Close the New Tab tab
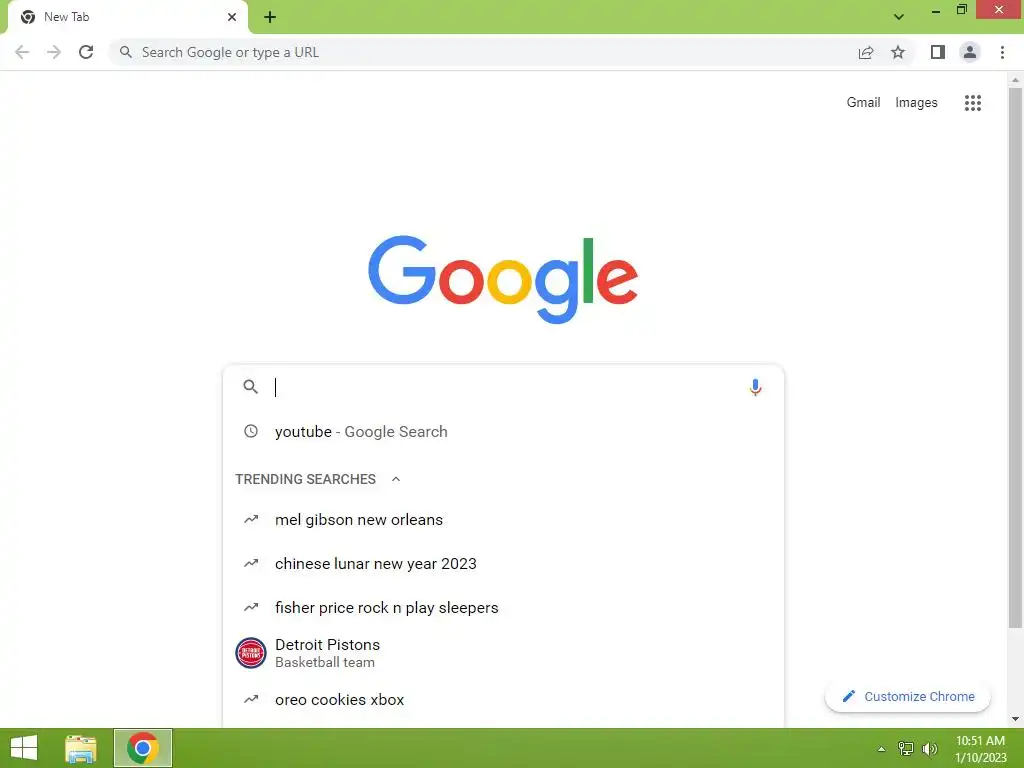The image size is (1024, 768). pos(232,17)
